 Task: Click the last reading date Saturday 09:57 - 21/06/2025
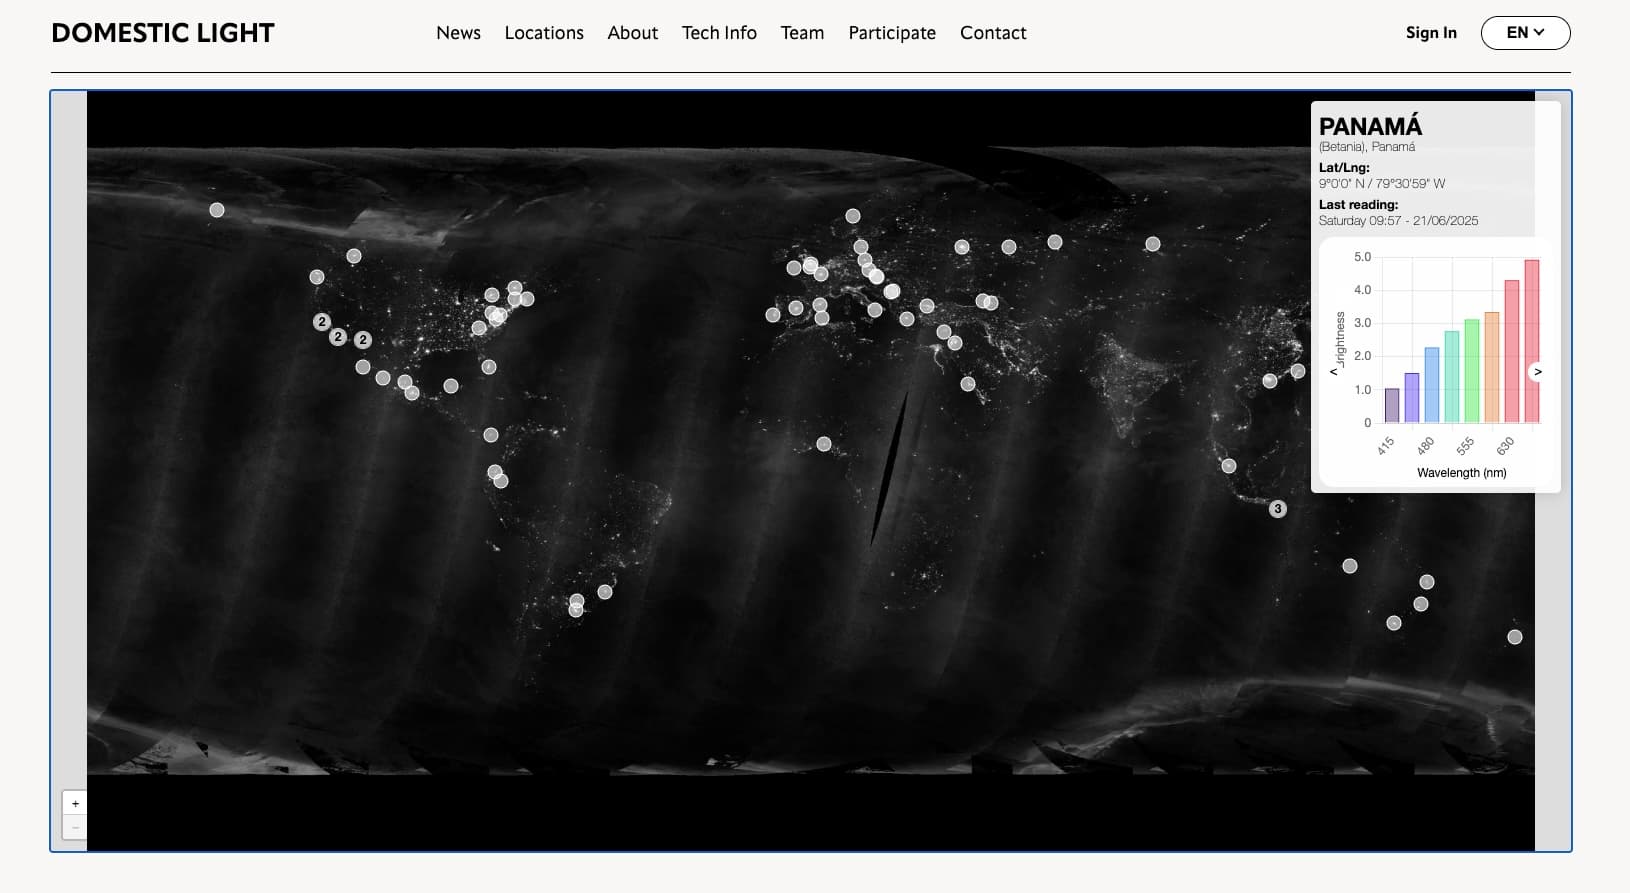click(x=1398, y=221)
